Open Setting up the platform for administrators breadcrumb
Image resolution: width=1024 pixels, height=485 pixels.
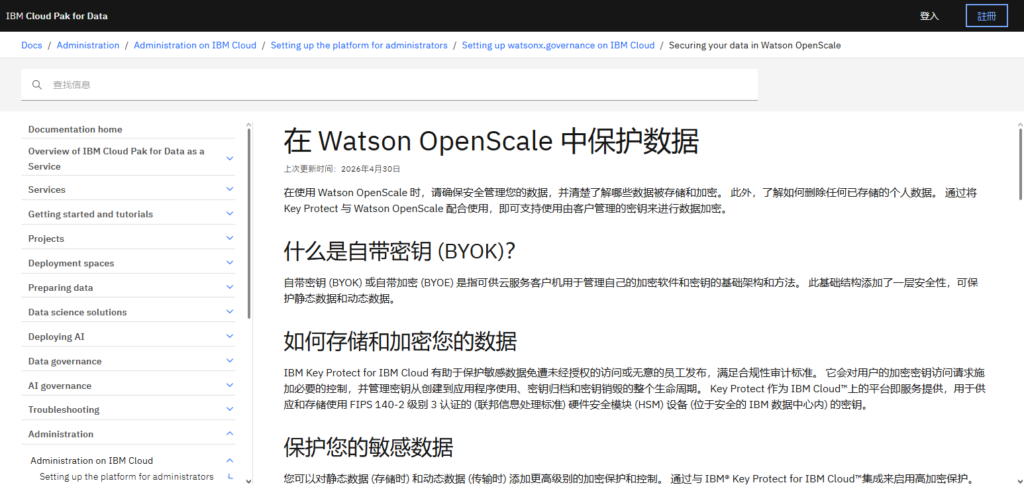(359, 46)
